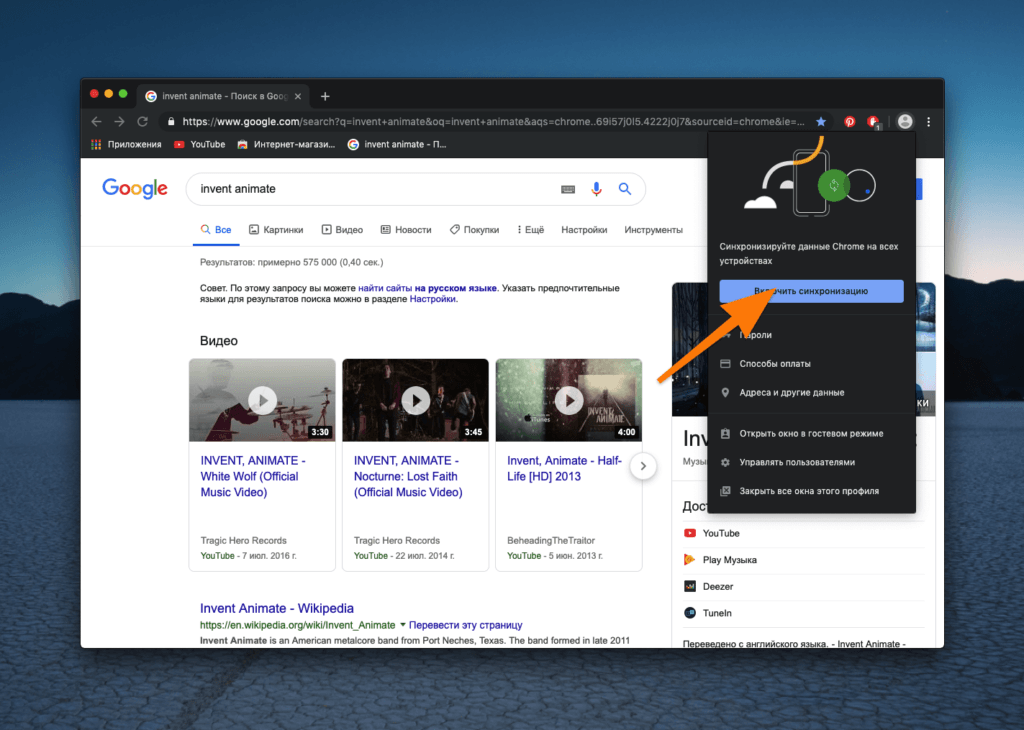Follow найти сайты на русском языке link
The width and height of the screenshot is (1024, 730).
[427, 288]
